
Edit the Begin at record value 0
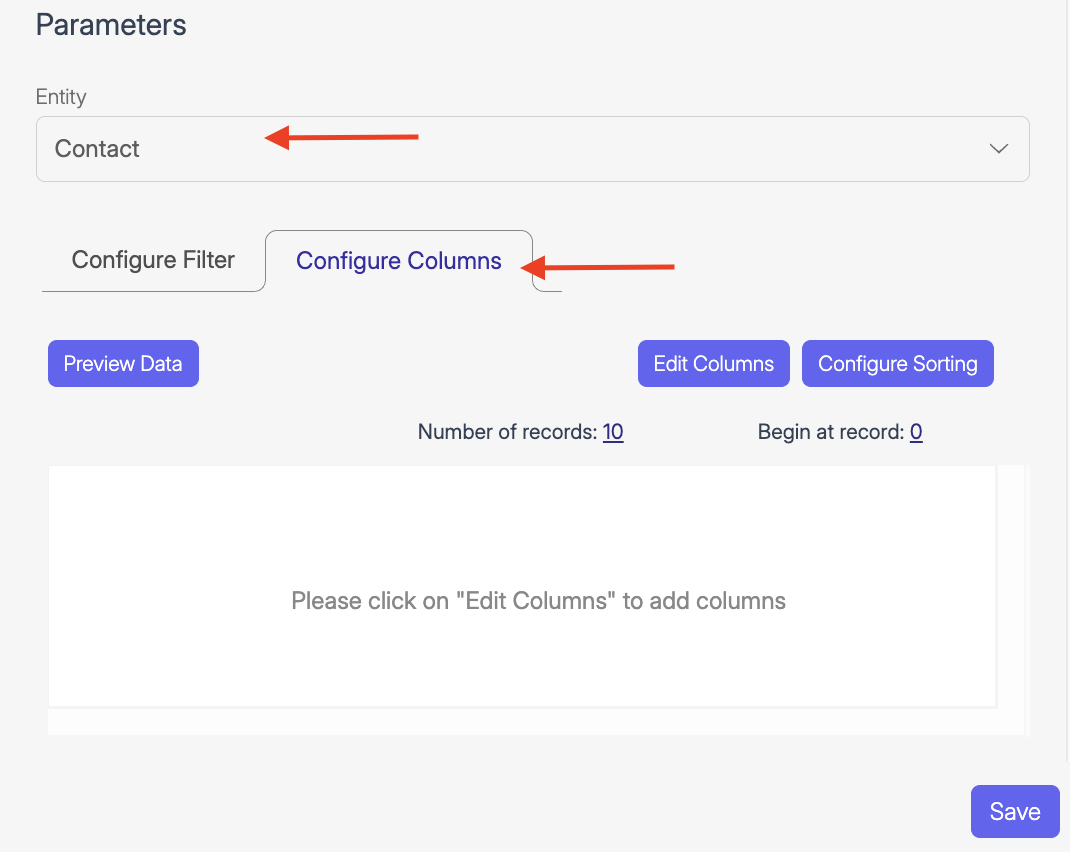[916, 432]
